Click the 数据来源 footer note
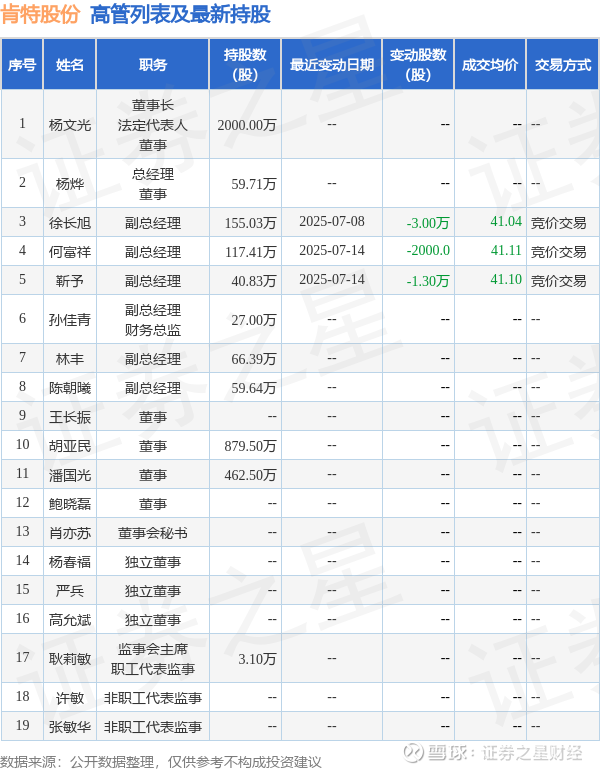600x771 pixels. tap(161, 762)
